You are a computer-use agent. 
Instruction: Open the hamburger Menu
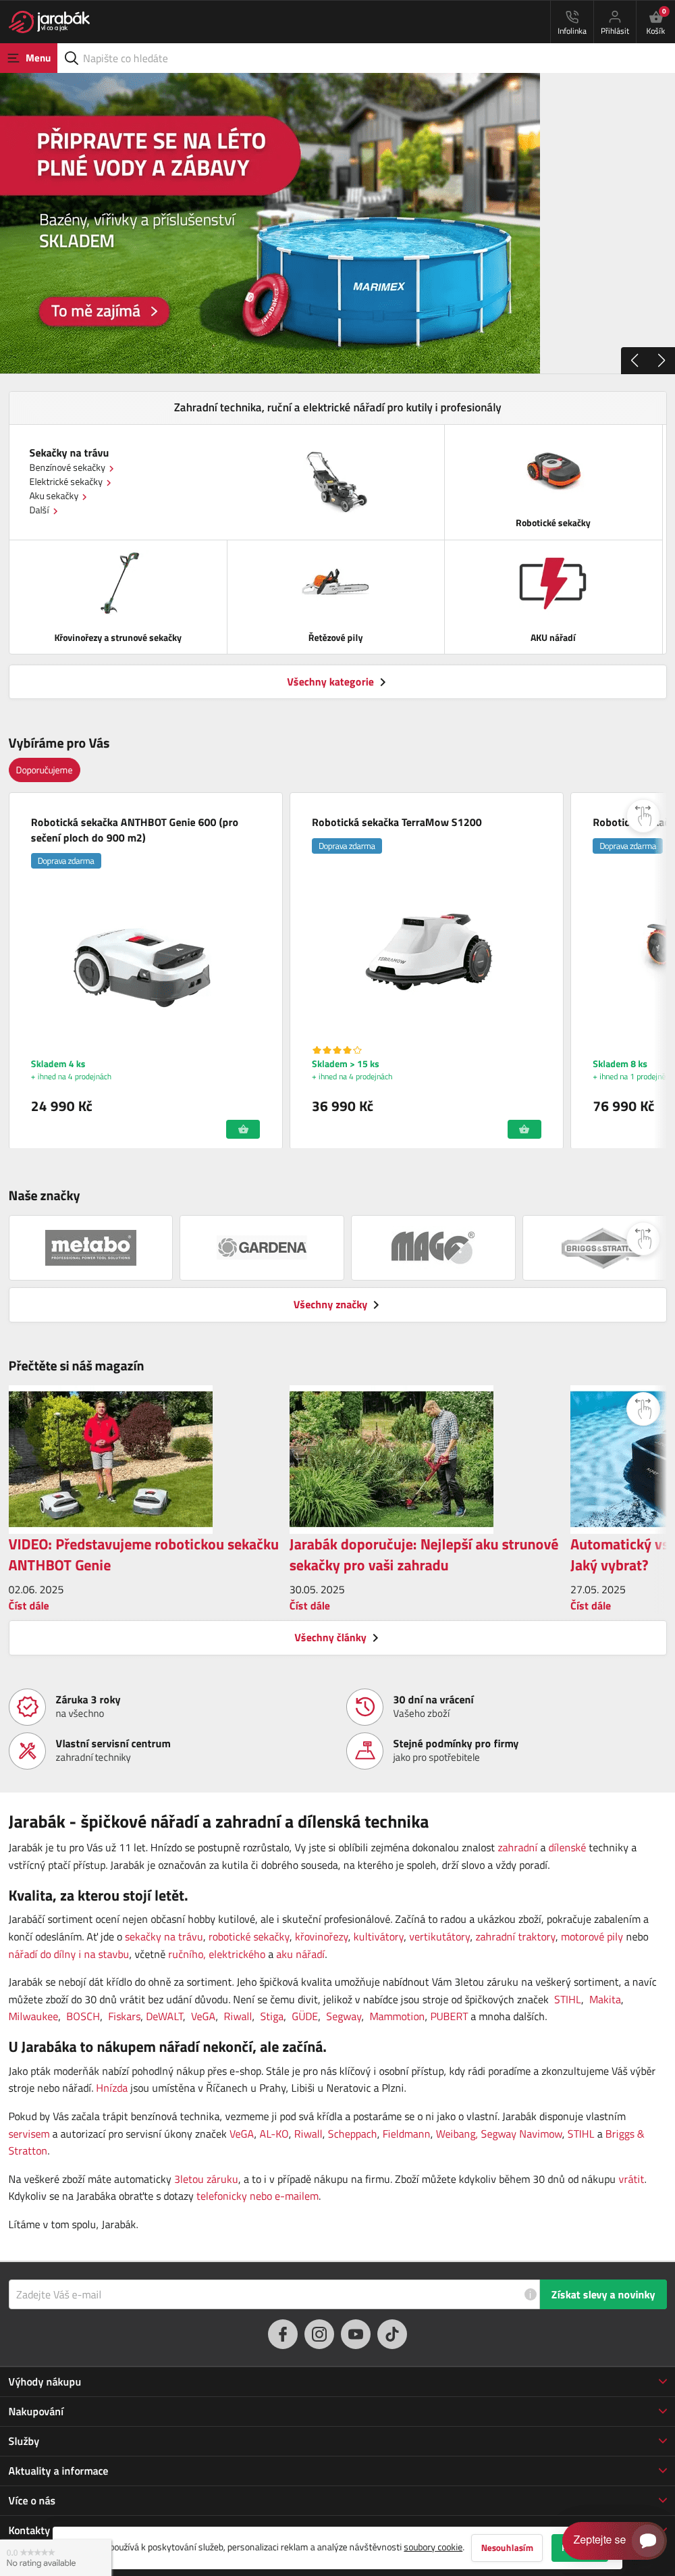29,58
